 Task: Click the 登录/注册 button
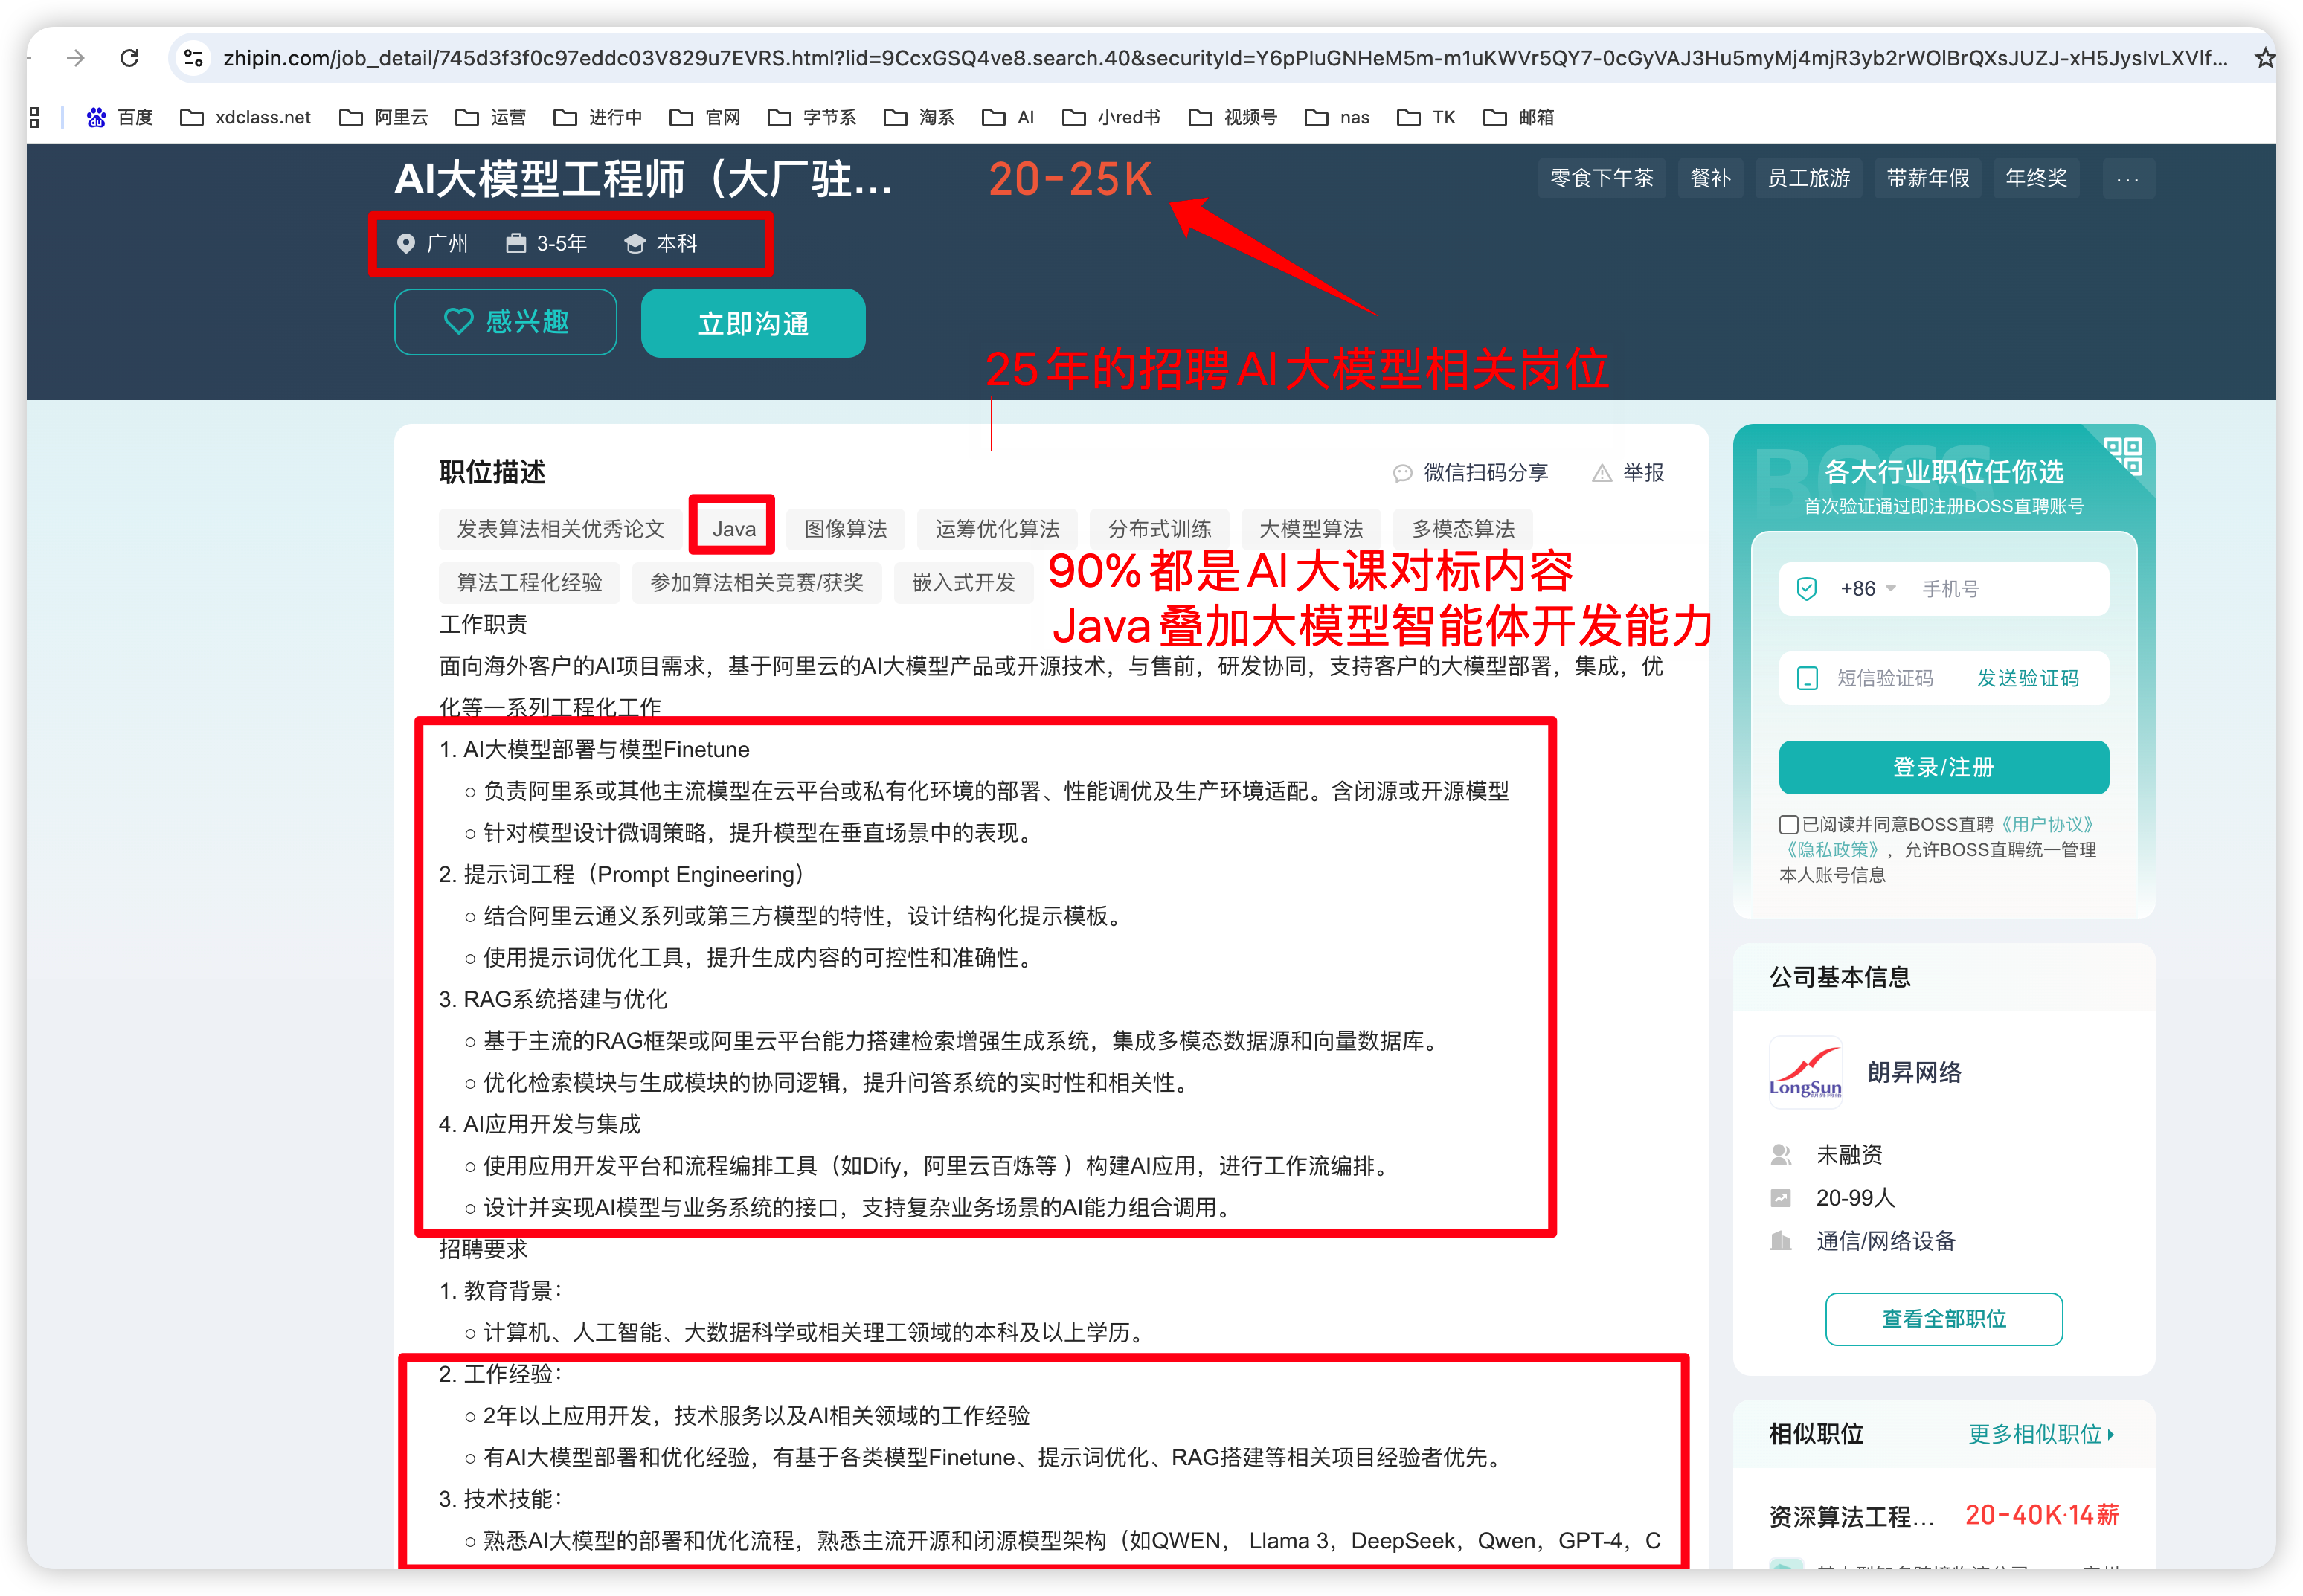(x=1943, y=767)
